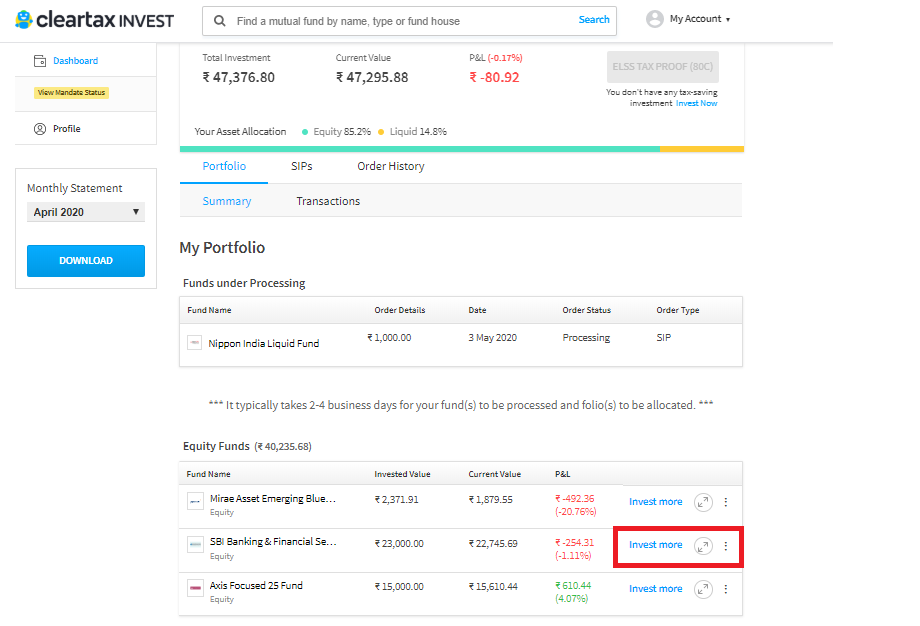Open SBI Banking & Financial fund name
This screenshot has width=920, height=626.
point(273,542)
